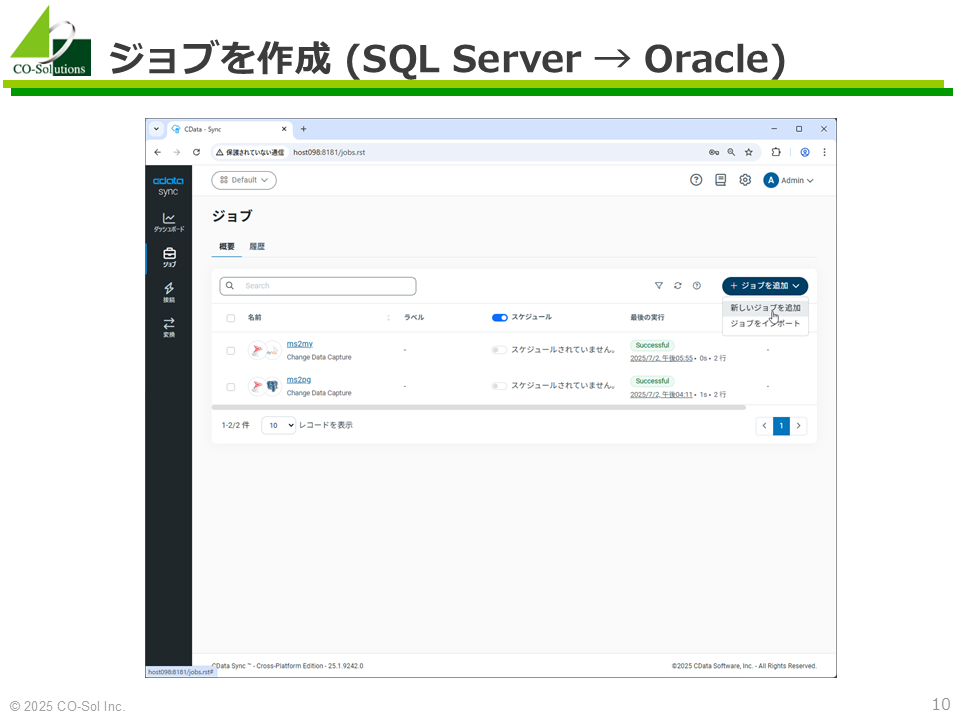Click the browser back arrow

[x=158, y=152]
